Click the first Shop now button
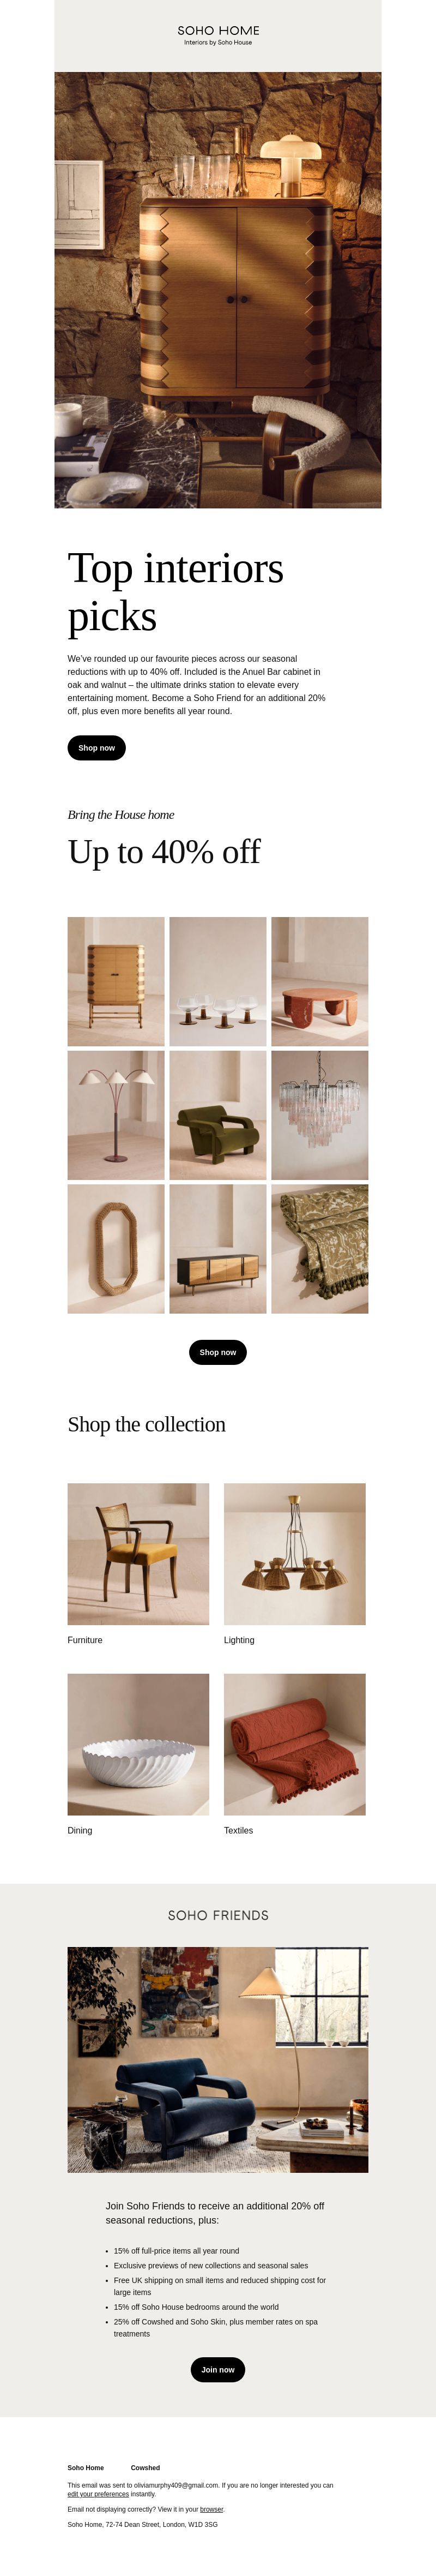 [x=96, y=748]
